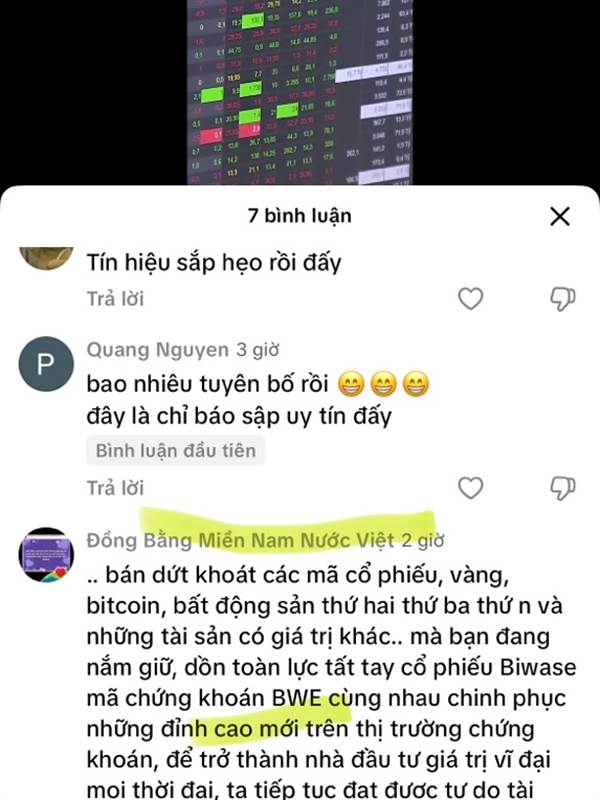The image size is (600, 800).
Task: Open the Đồng Bằng Miền Nam Nước Việt username
Action: point(240,540)
